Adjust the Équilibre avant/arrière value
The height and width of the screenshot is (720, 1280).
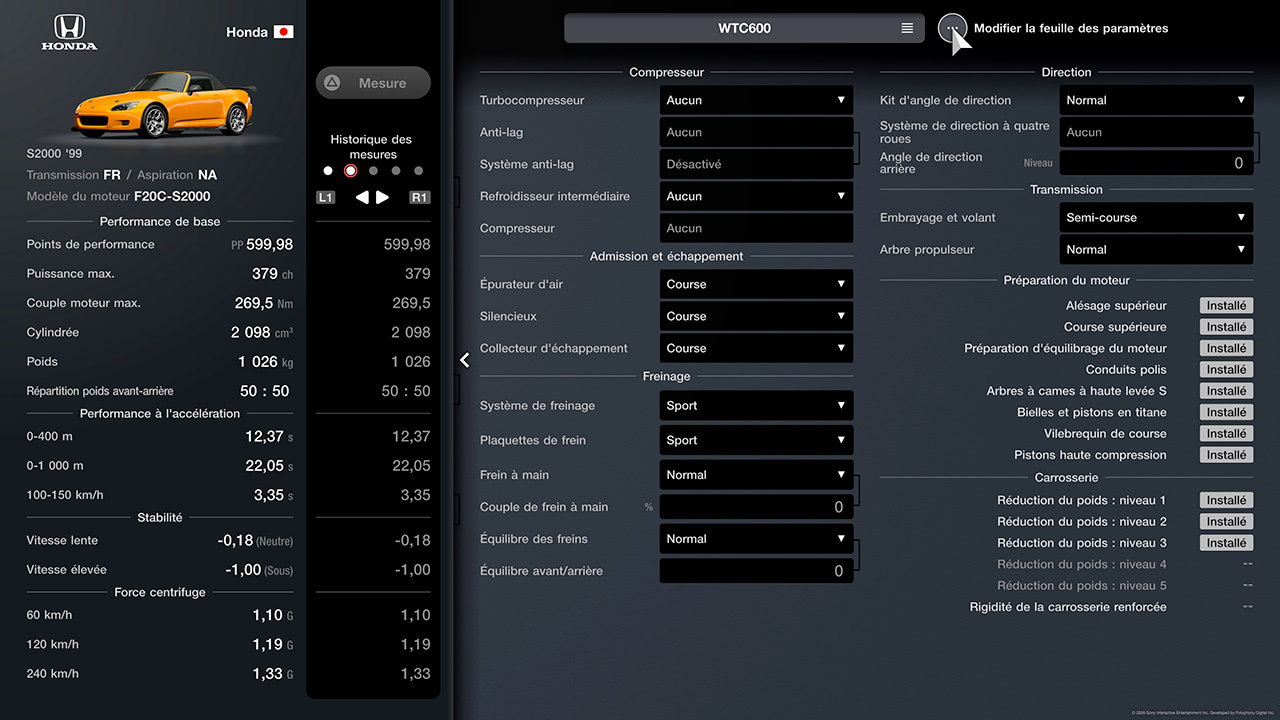pos(756,571)
